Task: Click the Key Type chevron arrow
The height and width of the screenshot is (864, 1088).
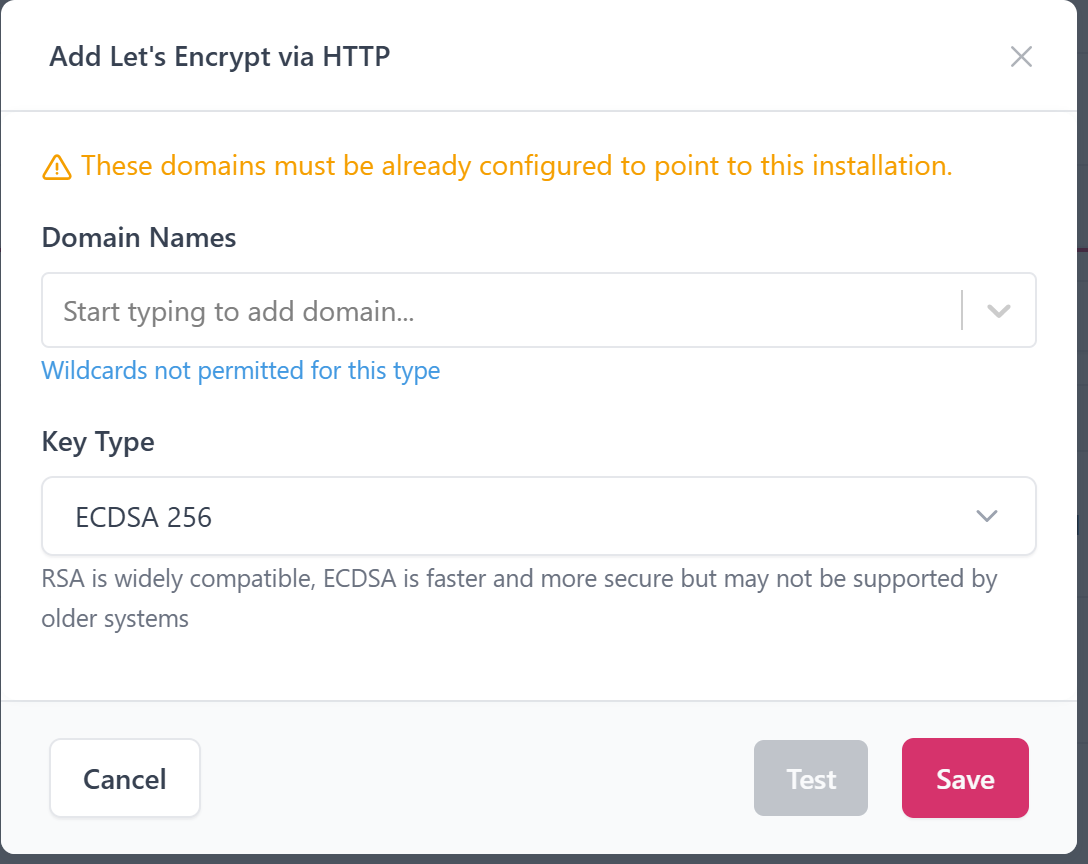Action: pyautogui.click(x=986, y=516)
